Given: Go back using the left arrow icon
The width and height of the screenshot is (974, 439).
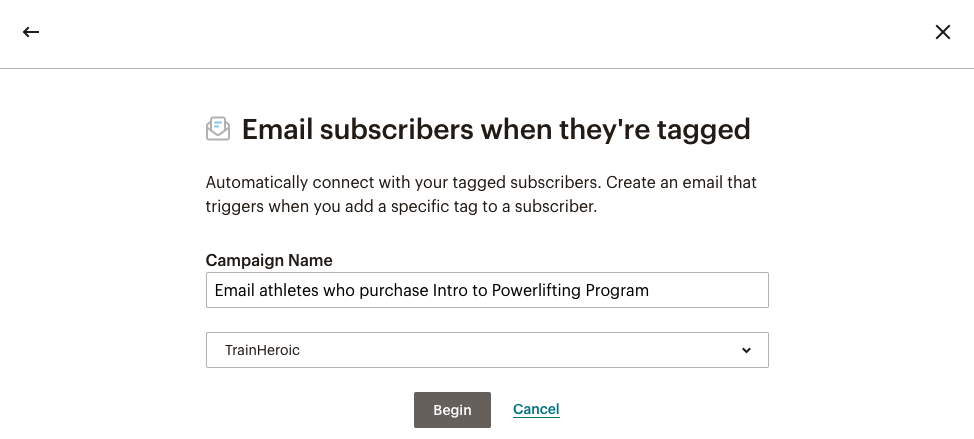Looking at the screenshot, I should [30, 32].
